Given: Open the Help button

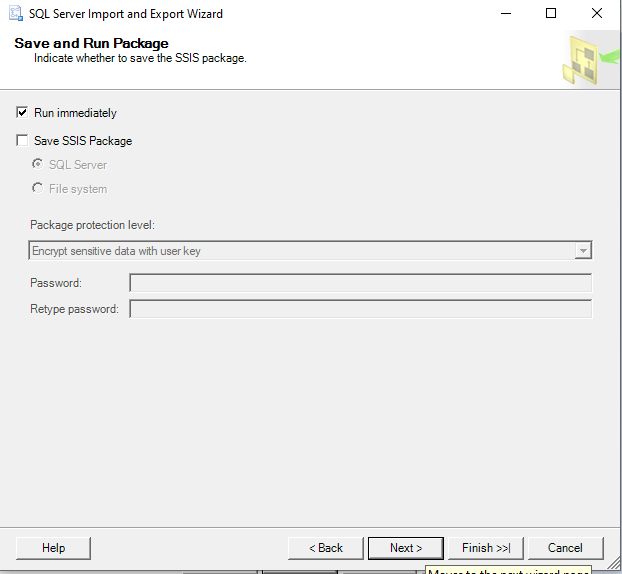Looking at the screenshot, I should (x=53, y=548).
